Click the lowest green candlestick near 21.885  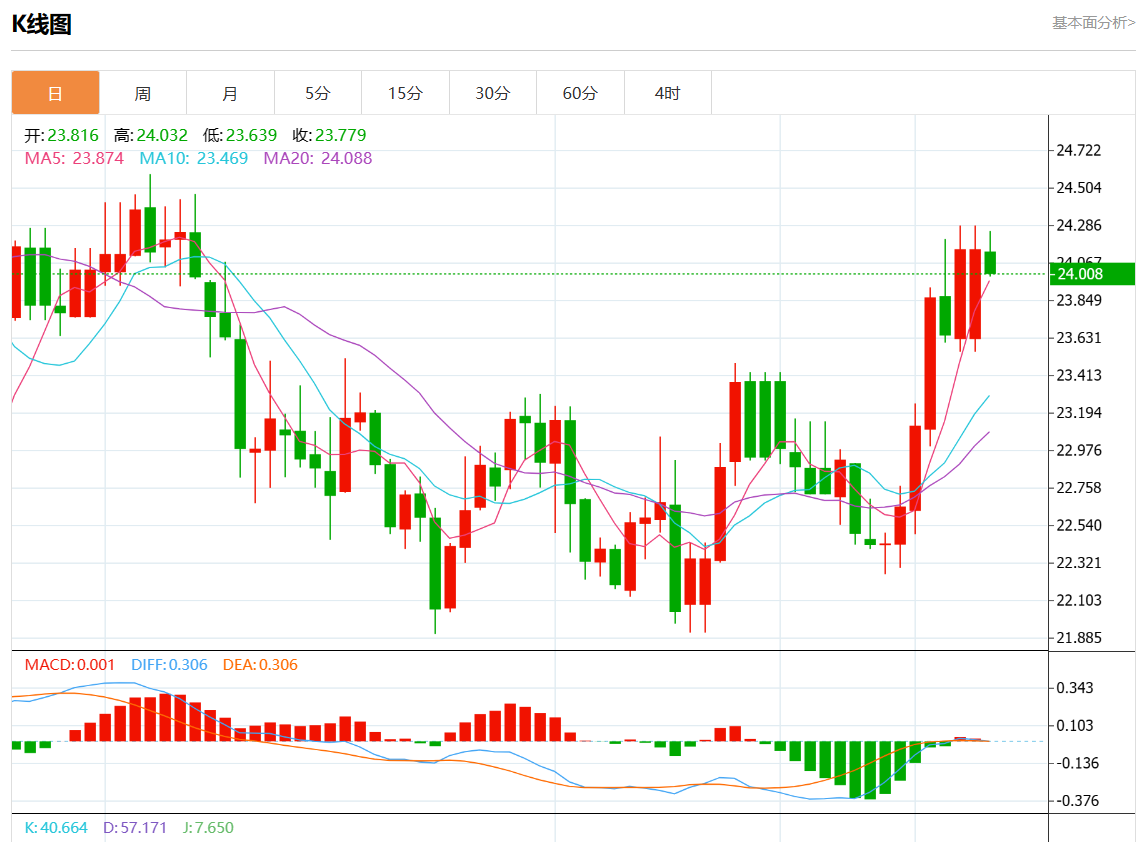coord(435,563)
